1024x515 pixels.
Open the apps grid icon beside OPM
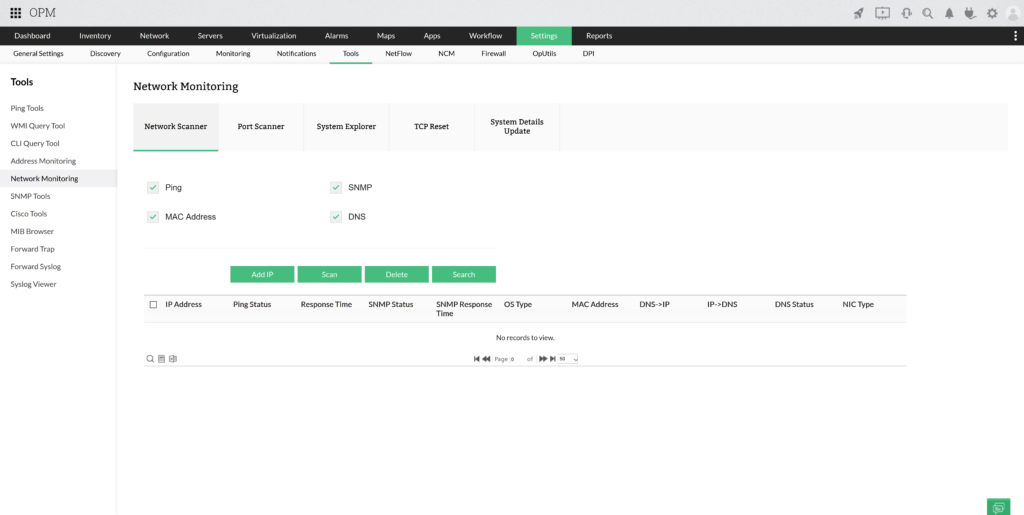(x=15, y=13)
